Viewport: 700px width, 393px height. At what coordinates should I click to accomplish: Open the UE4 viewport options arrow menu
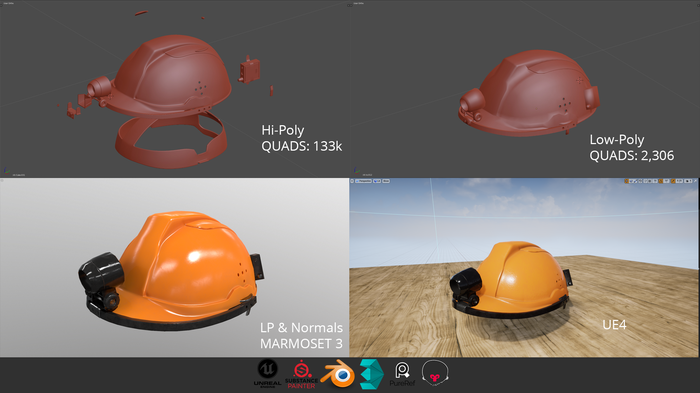[x=352, y=181]
